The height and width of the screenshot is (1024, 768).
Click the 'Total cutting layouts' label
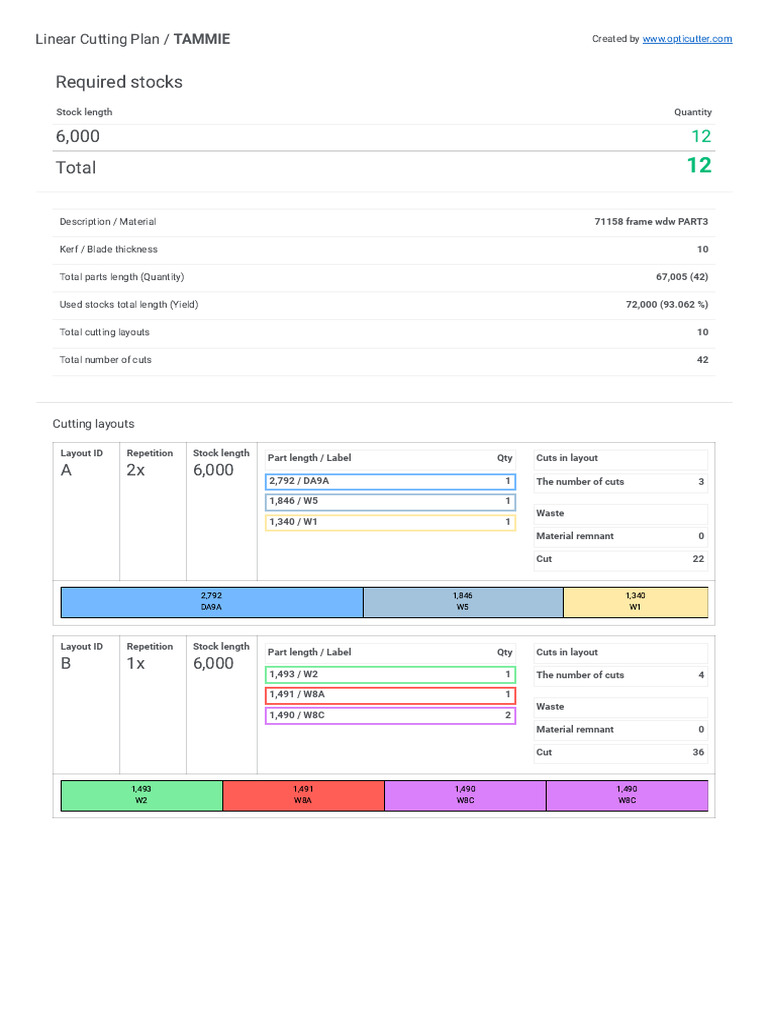coord(104,332)
